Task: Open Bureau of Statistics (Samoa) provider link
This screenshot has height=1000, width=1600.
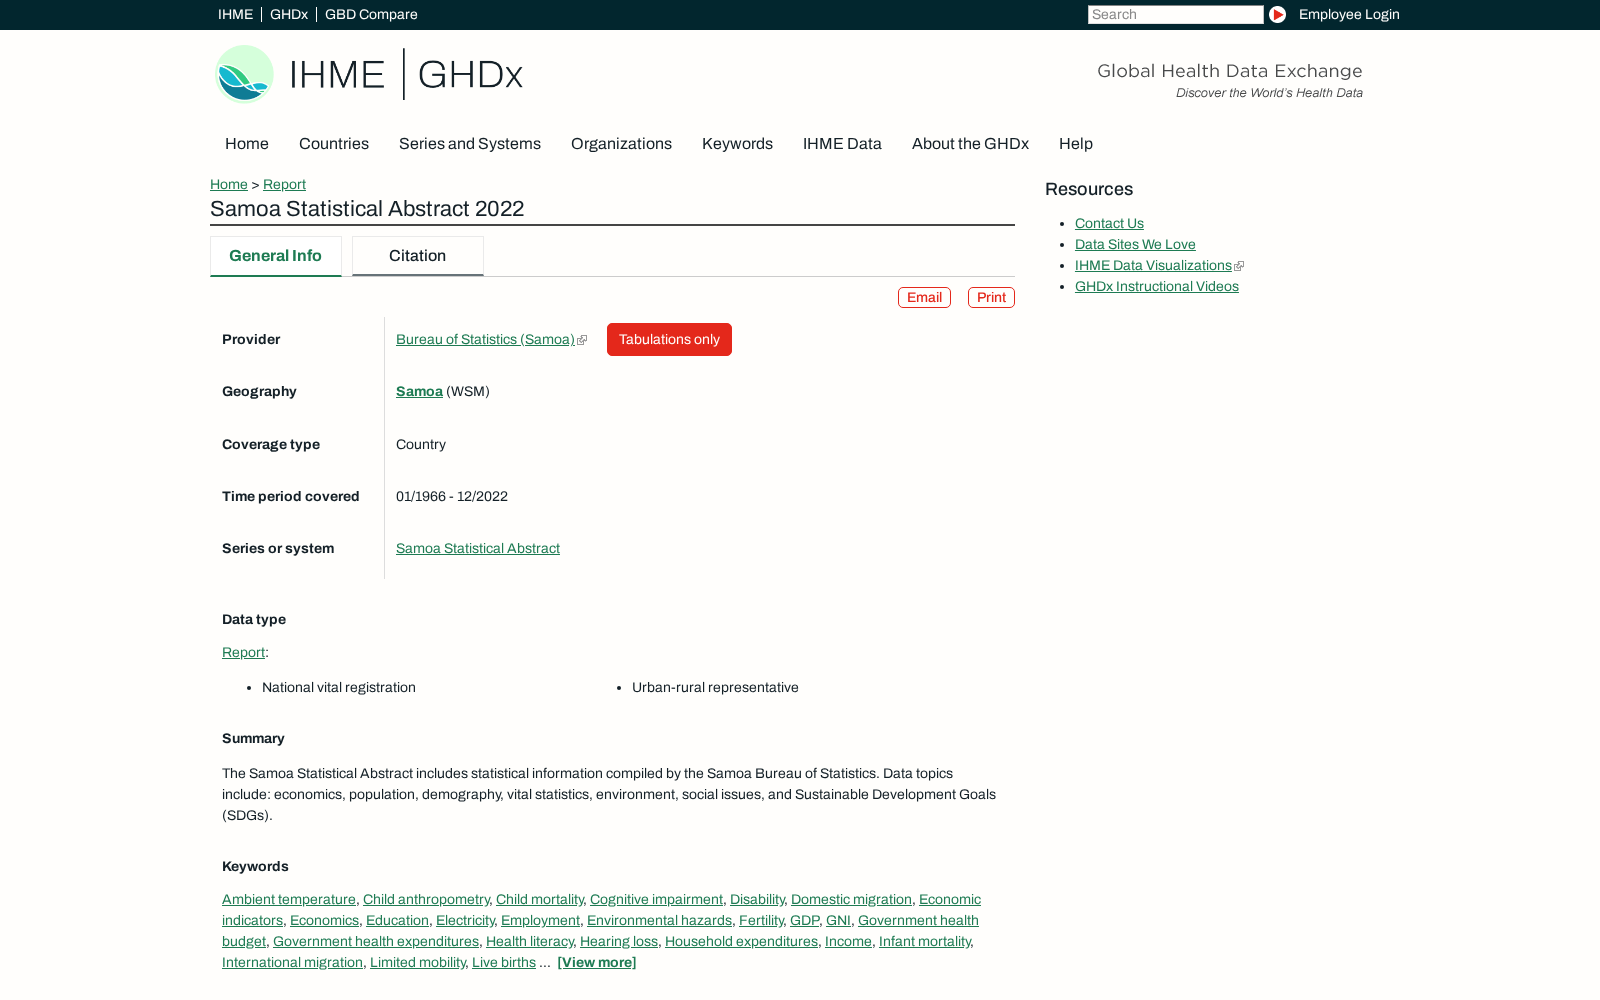Action: [x=485, y=340]
